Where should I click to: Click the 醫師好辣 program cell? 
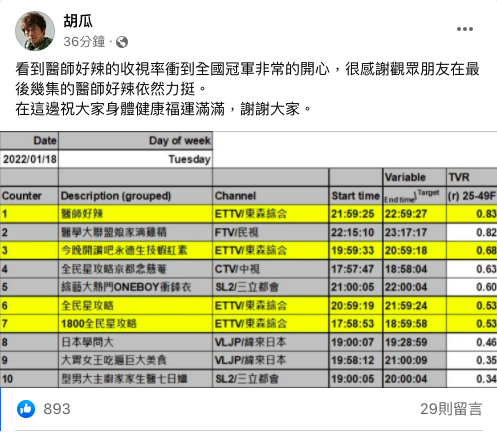point(135,214)
